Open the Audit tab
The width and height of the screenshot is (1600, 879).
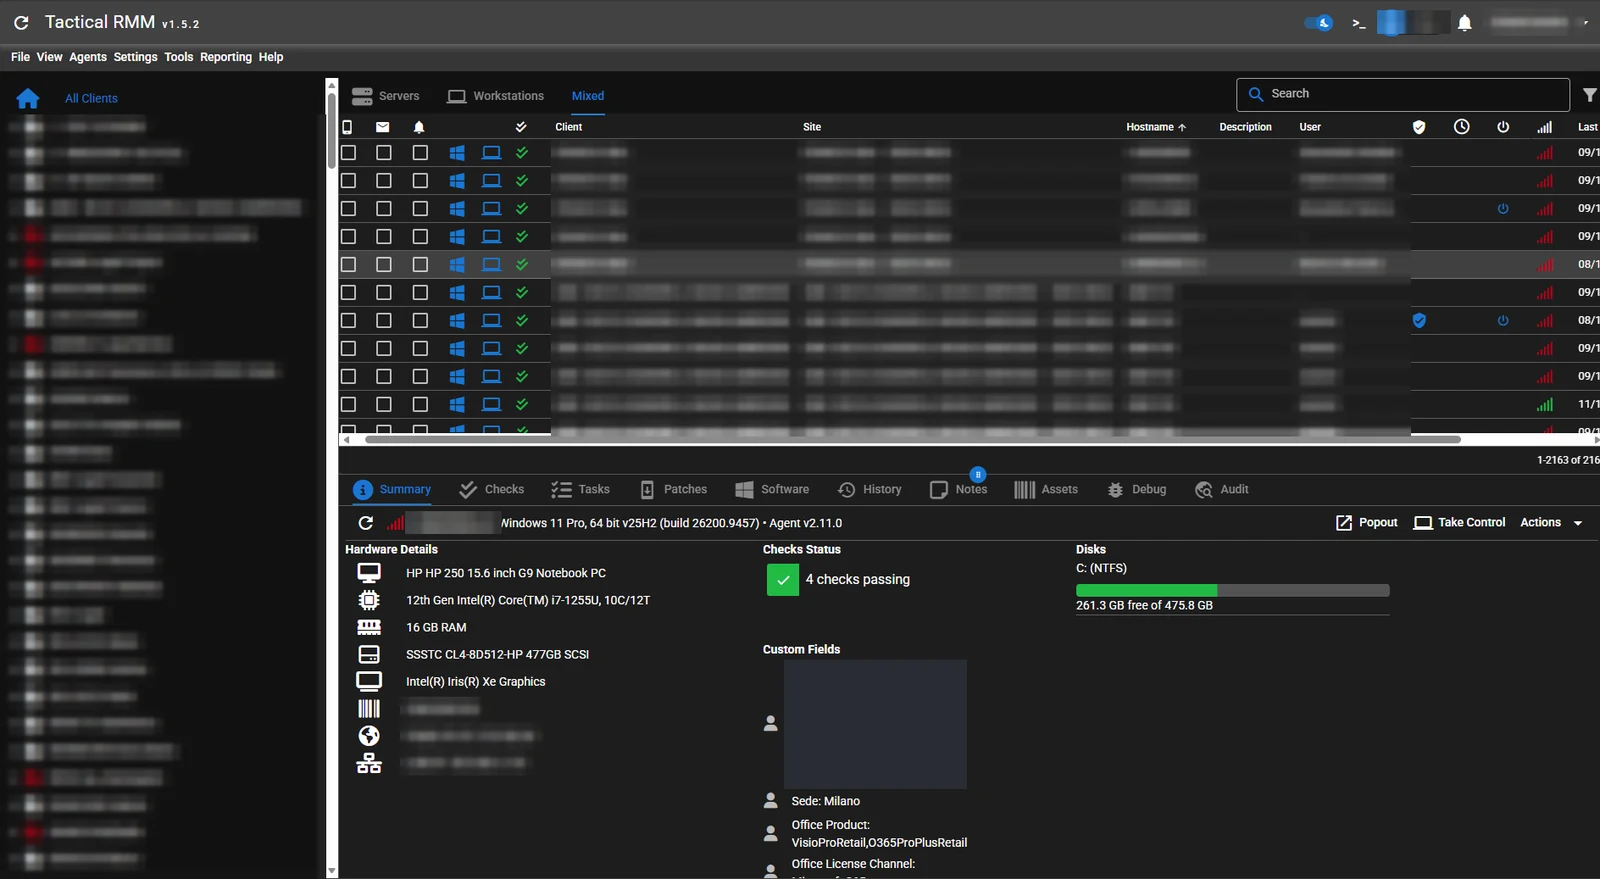pos(1222,490)
